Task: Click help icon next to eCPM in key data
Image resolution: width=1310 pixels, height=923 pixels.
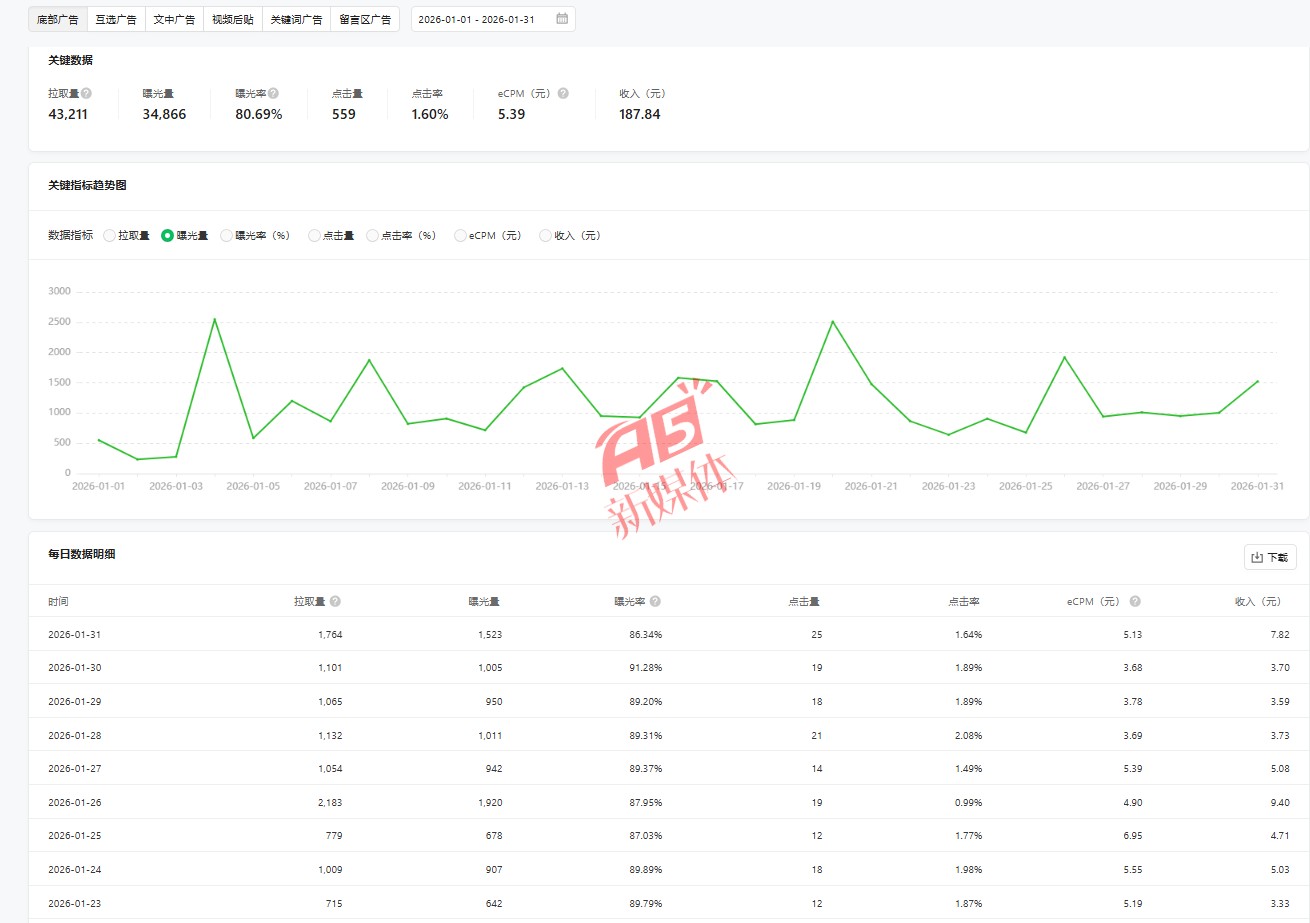Action: [563, 93]
